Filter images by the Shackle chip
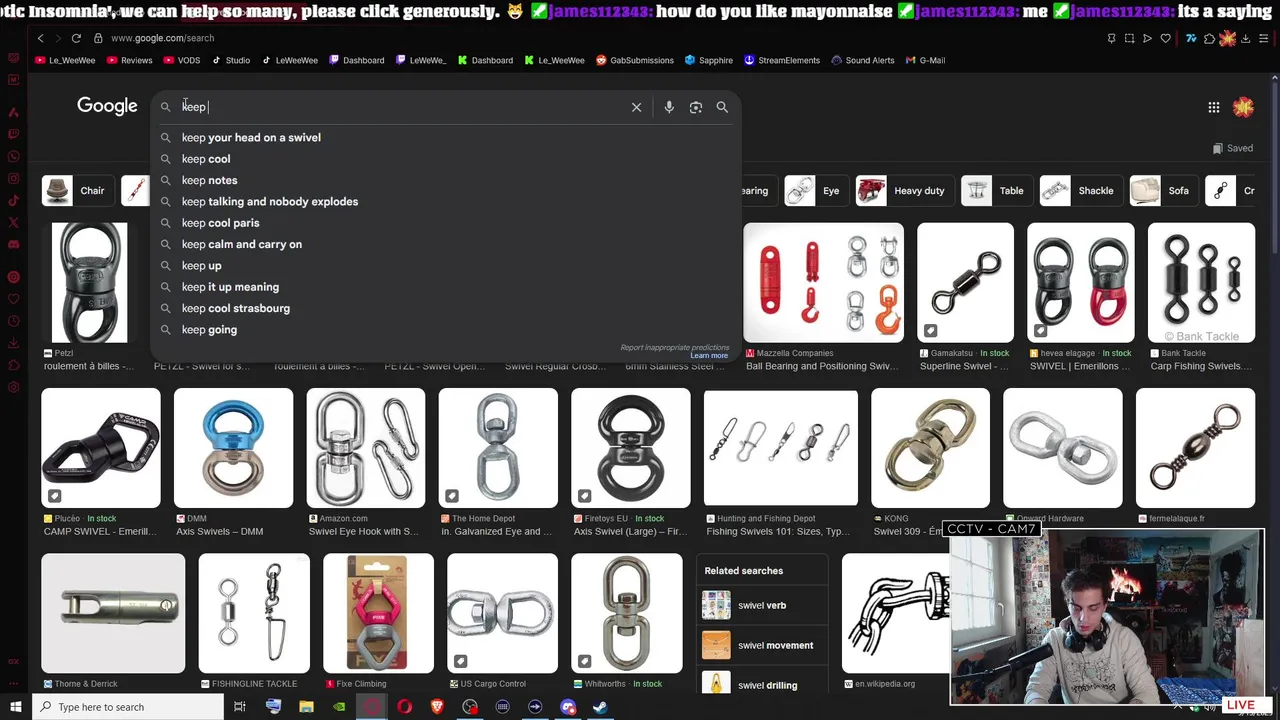 point(1080,191)
